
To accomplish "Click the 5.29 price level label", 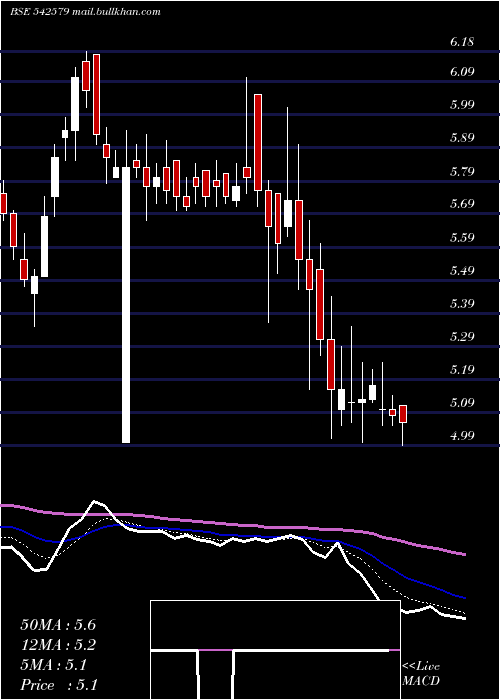I will [462, 337].
